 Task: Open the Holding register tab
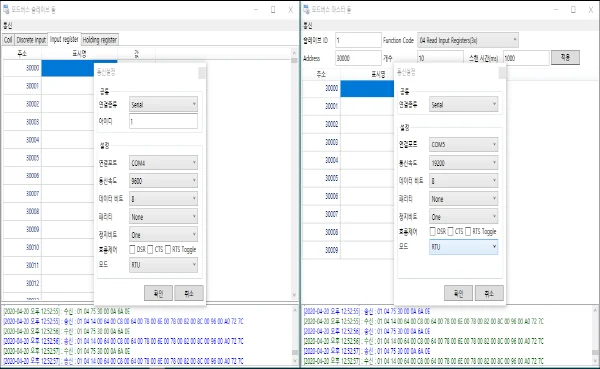click(x=99, y=40)
